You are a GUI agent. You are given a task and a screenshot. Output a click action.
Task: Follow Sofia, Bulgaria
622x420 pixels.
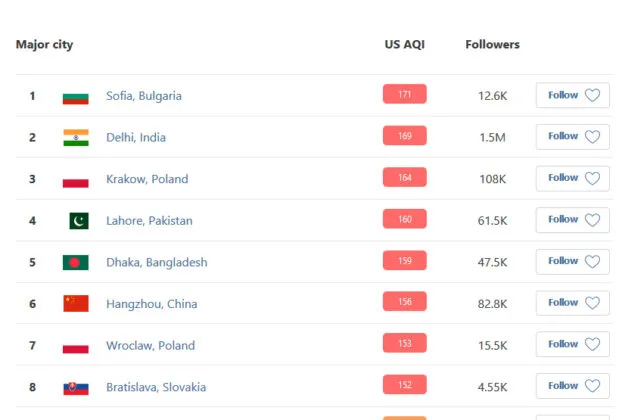pos(572,95)
